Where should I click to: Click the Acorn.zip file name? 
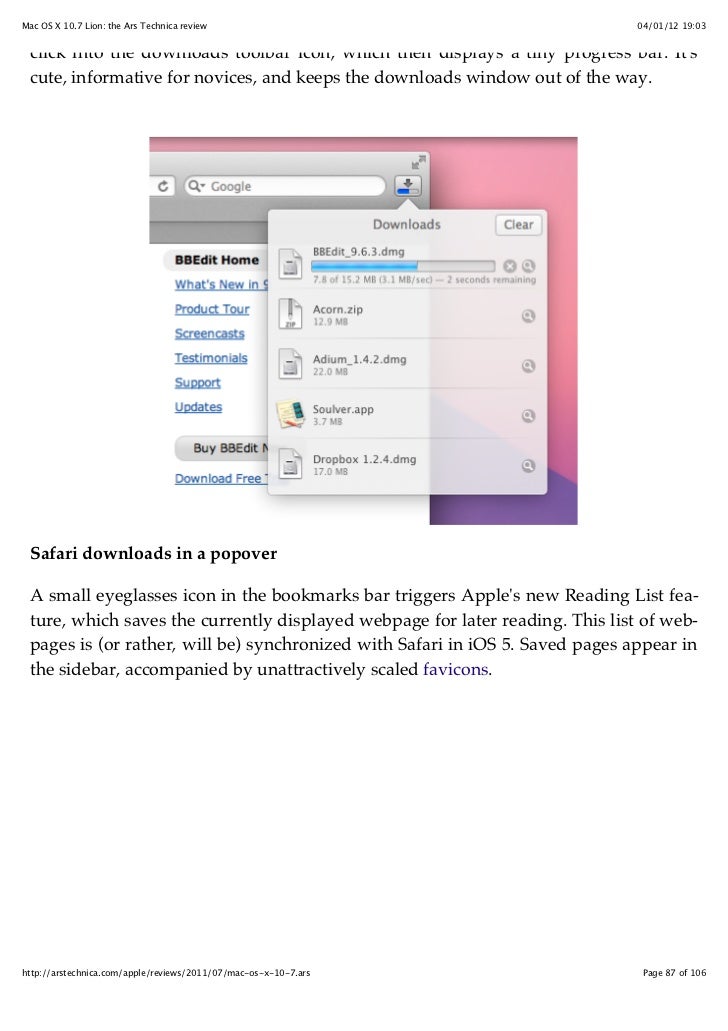(x=337, y=309)
